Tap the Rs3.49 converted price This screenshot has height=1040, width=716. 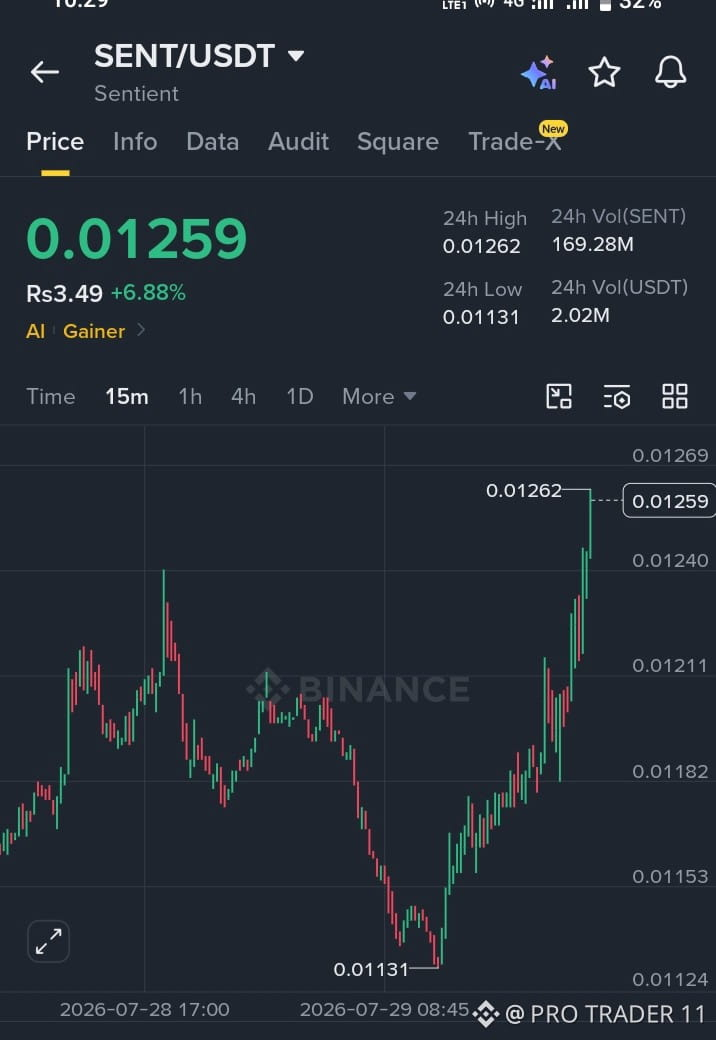tap(64, 293)
